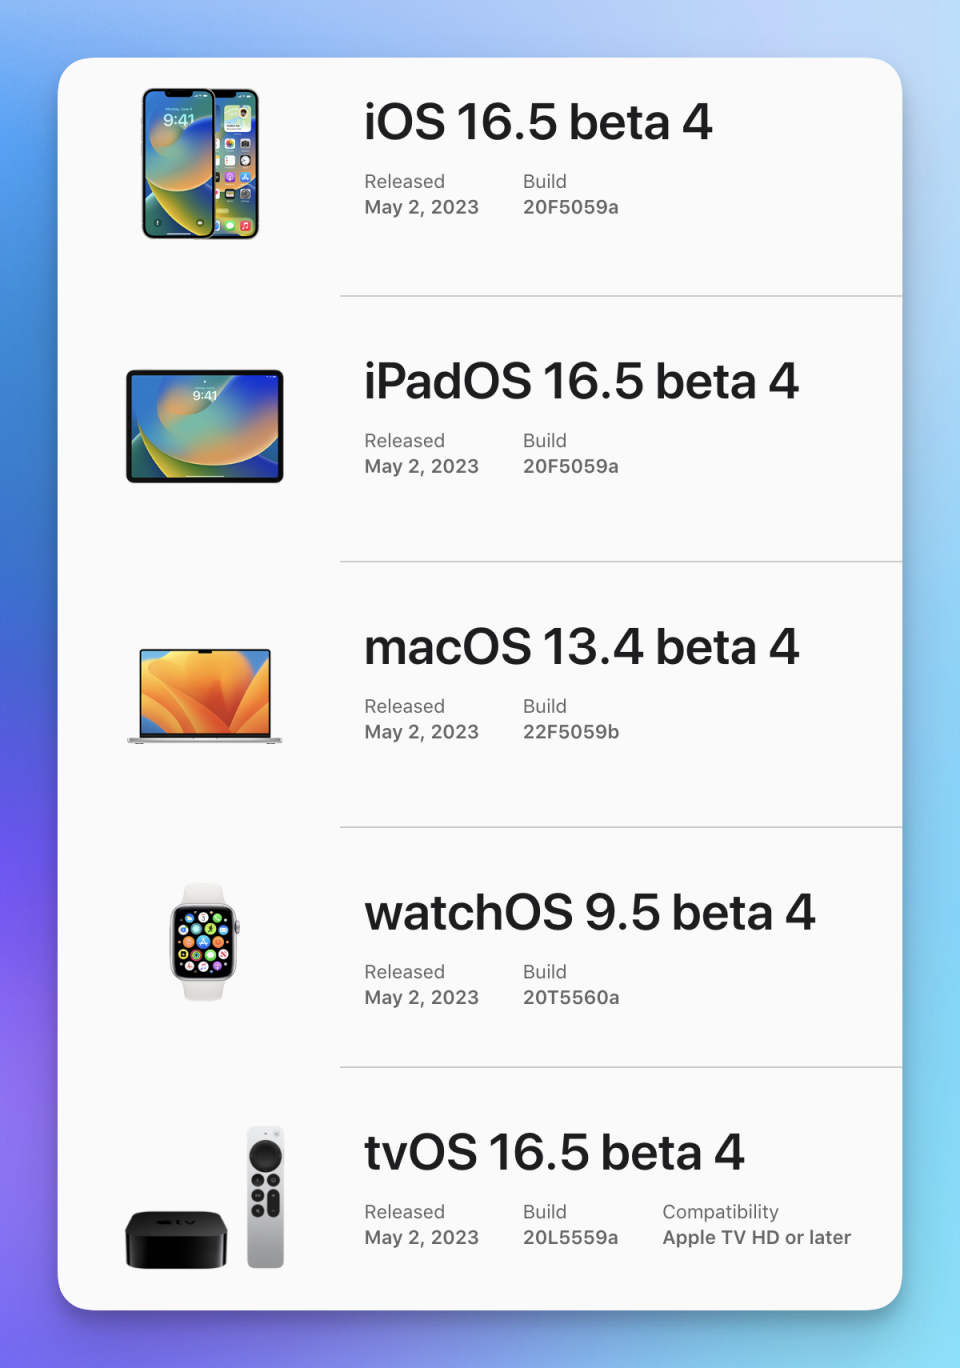The height and width of the screenshot is (1368, 960).
Task: Select tvOS build number 20L5559a
Action: point(570,1237)
